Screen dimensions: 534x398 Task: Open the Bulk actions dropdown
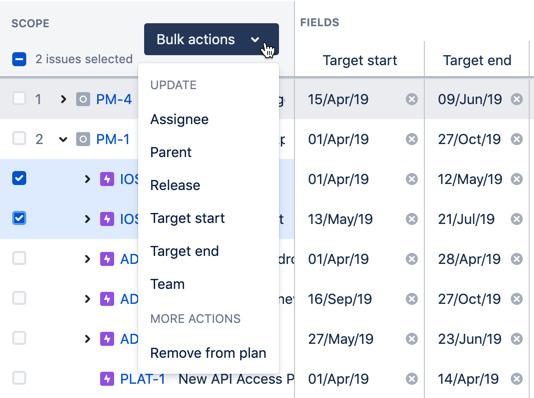(211, 39)
